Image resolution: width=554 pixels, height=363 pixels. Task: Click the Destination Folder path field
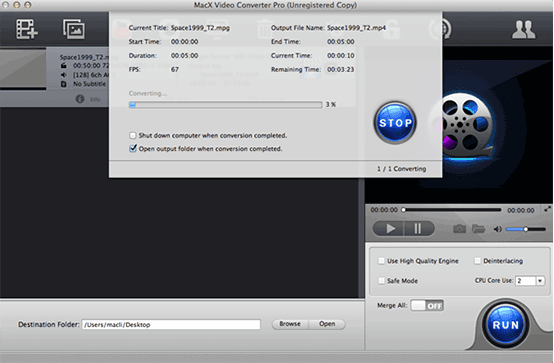[x=171, y=324]
